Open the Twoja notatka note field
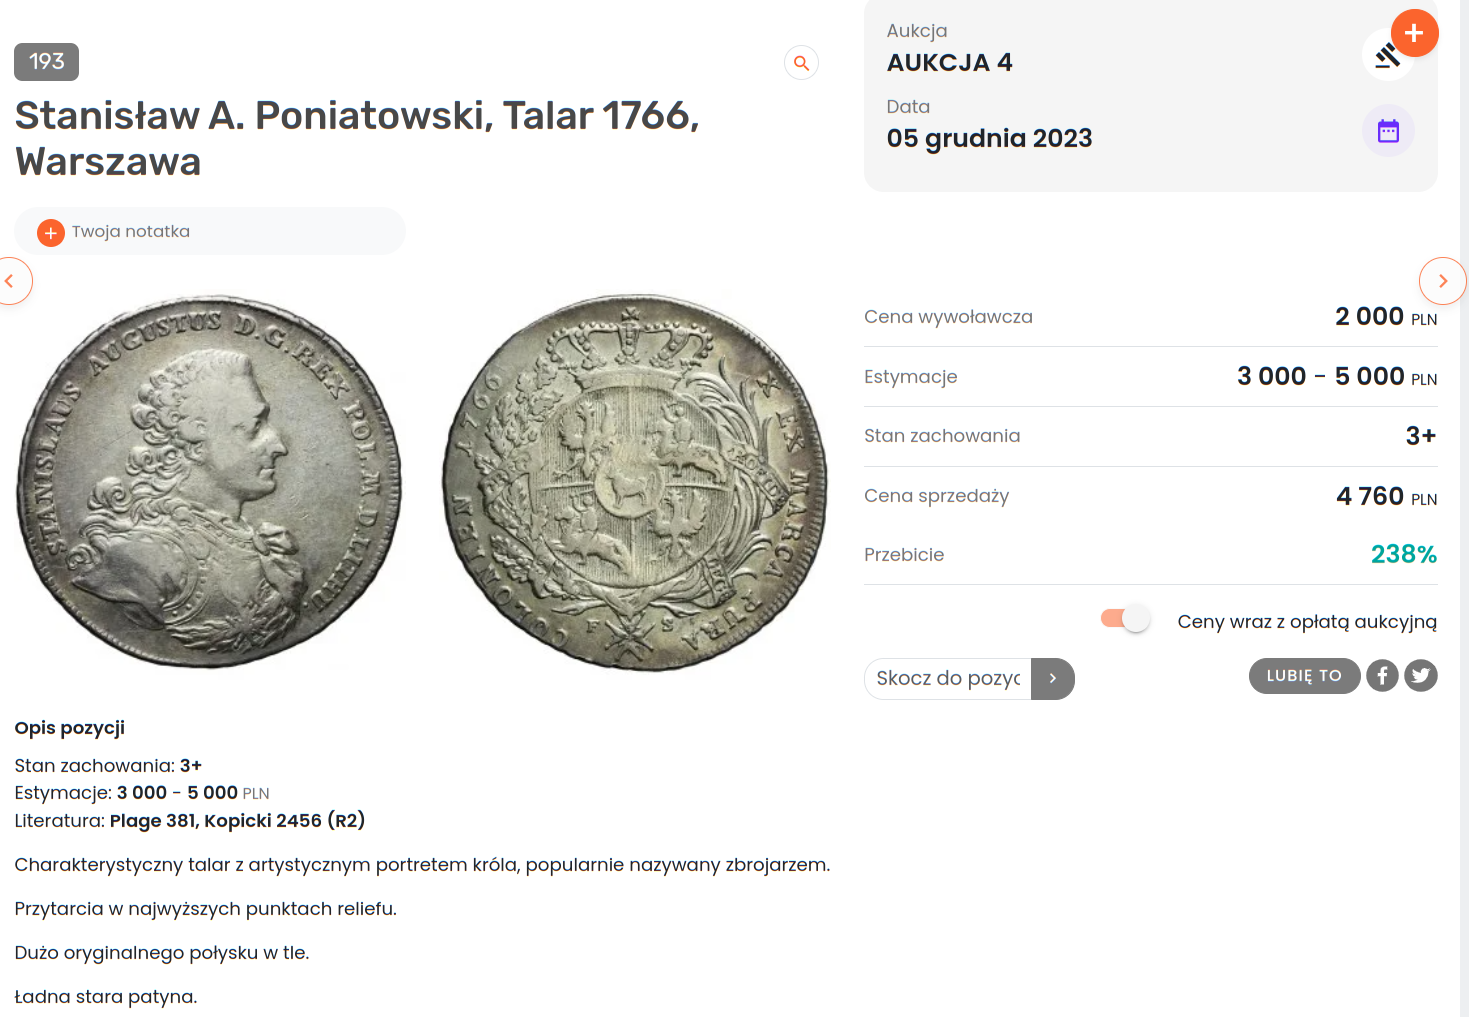The width and height of the screenshot is (1469, 1017). [220, 232]
